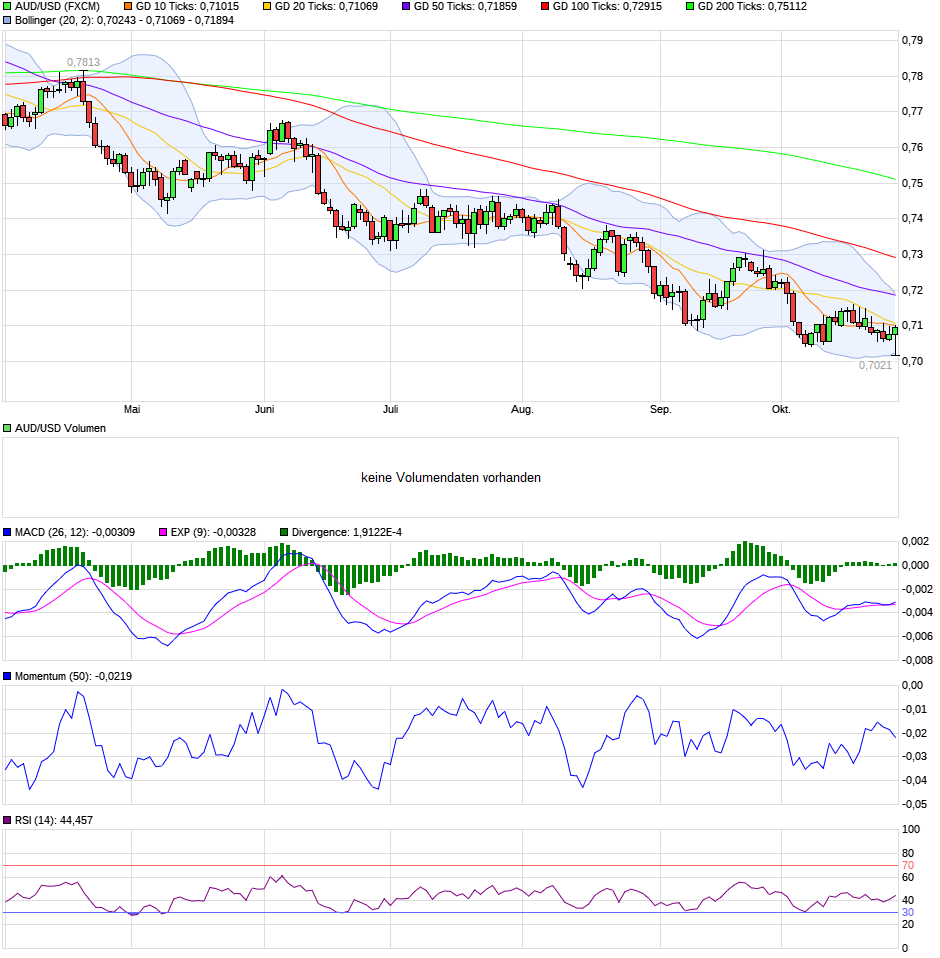Click the green AUD/USD (FXCM) legend swatch

click(x=7, y=7)
